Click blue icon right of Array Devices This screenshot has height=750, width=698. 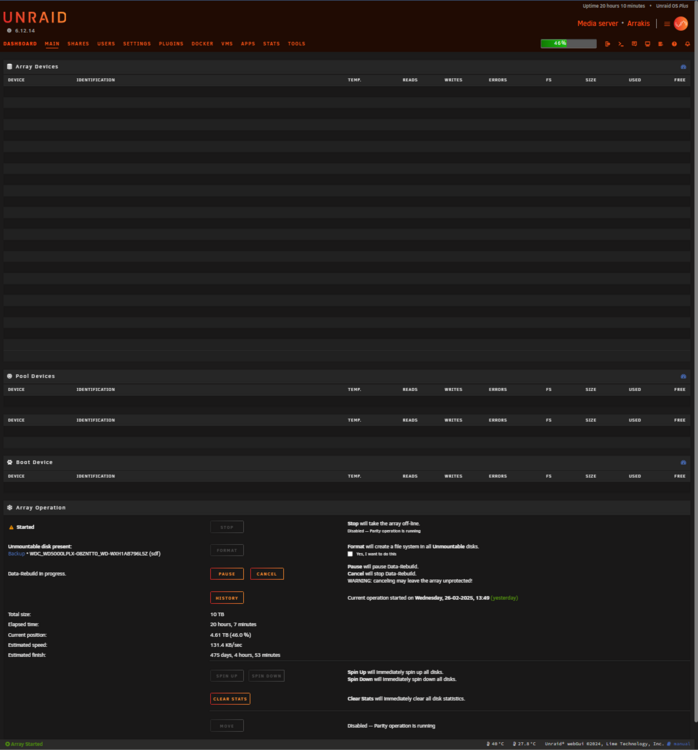tap(683, 67)
